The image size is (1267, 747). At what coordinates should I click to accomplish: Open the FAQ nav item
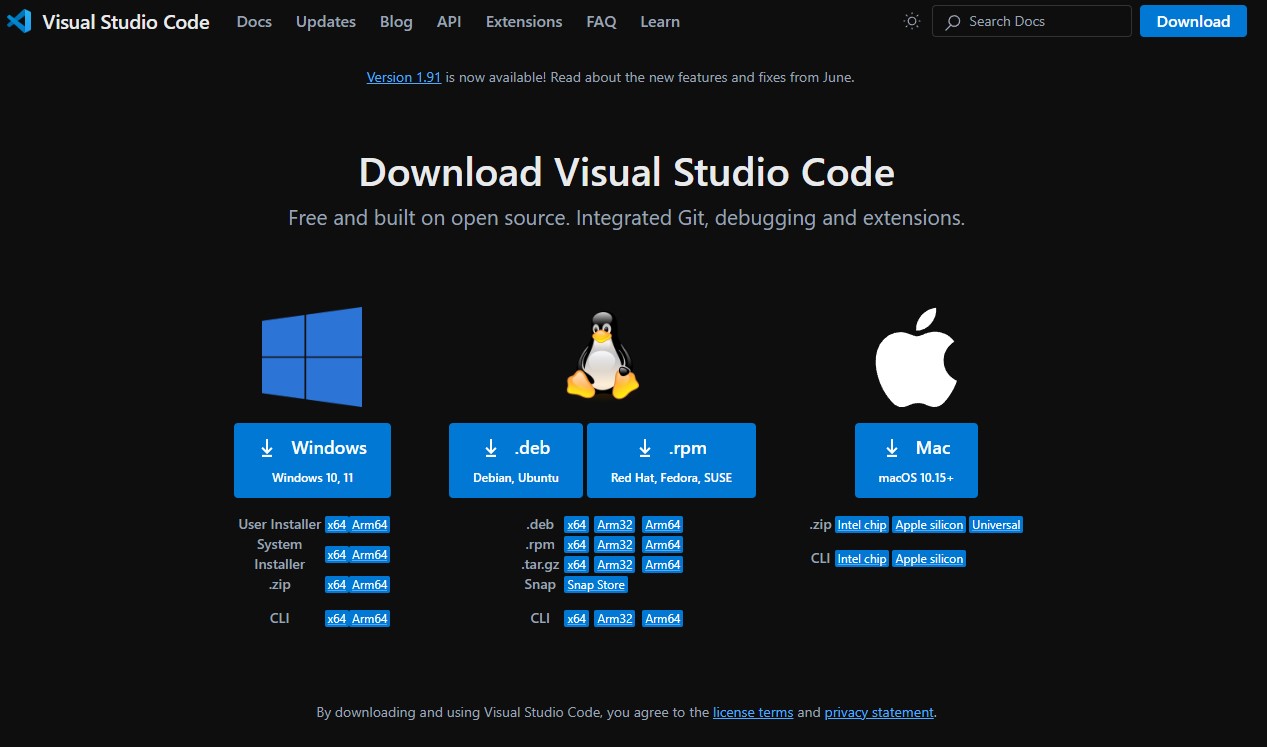coord(601,21)
